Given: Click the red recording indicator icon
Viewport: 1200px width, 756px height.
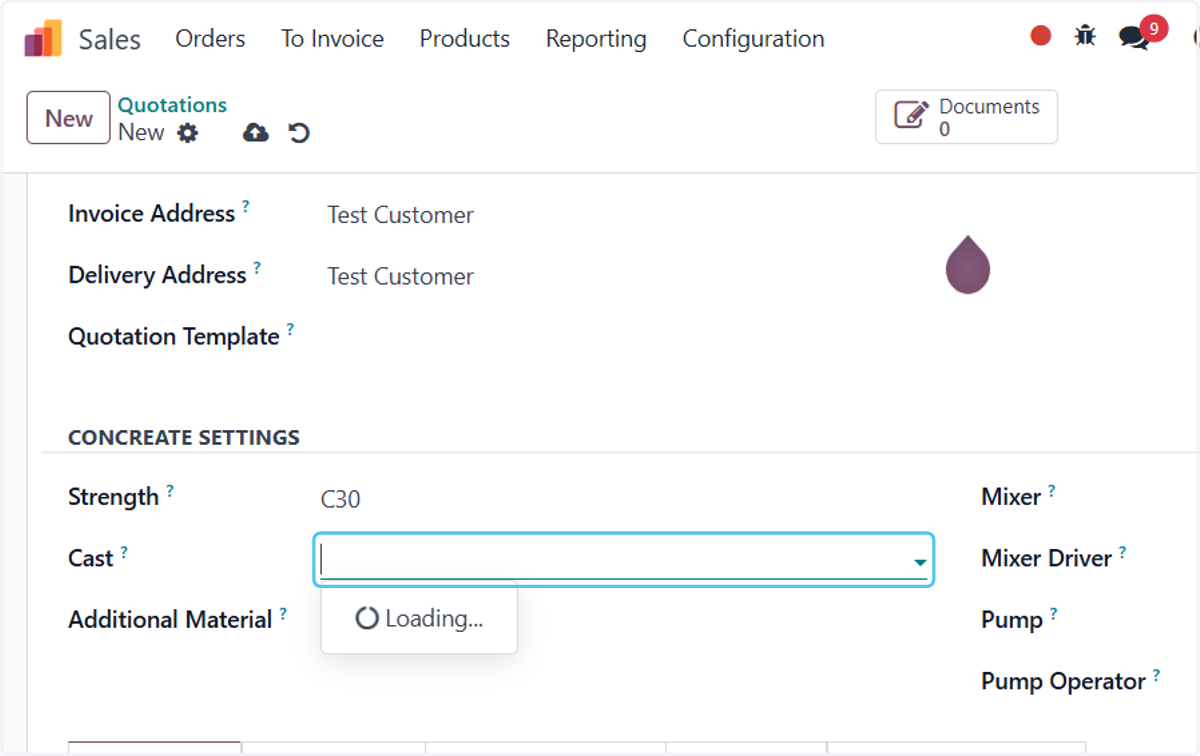Looking at the screenshot, I should [x=1041, y=36].
